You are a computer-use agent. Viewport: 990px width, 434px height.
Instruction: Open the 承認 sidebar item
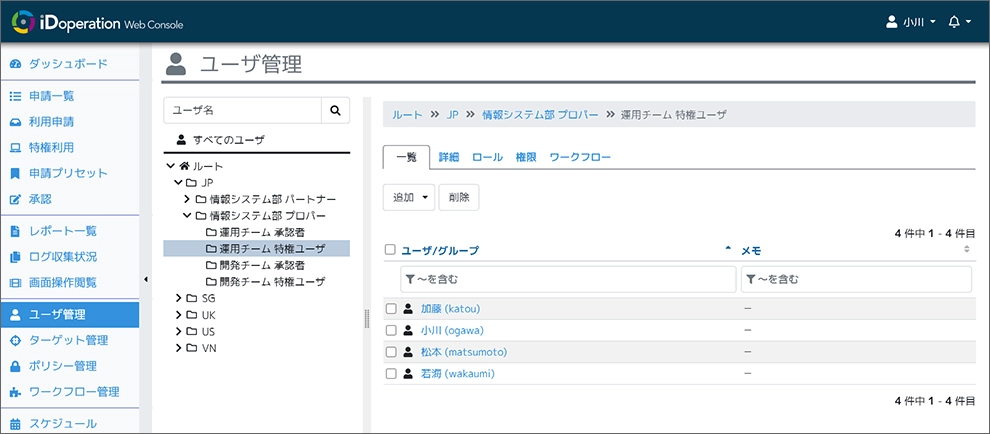click(69, 199)
